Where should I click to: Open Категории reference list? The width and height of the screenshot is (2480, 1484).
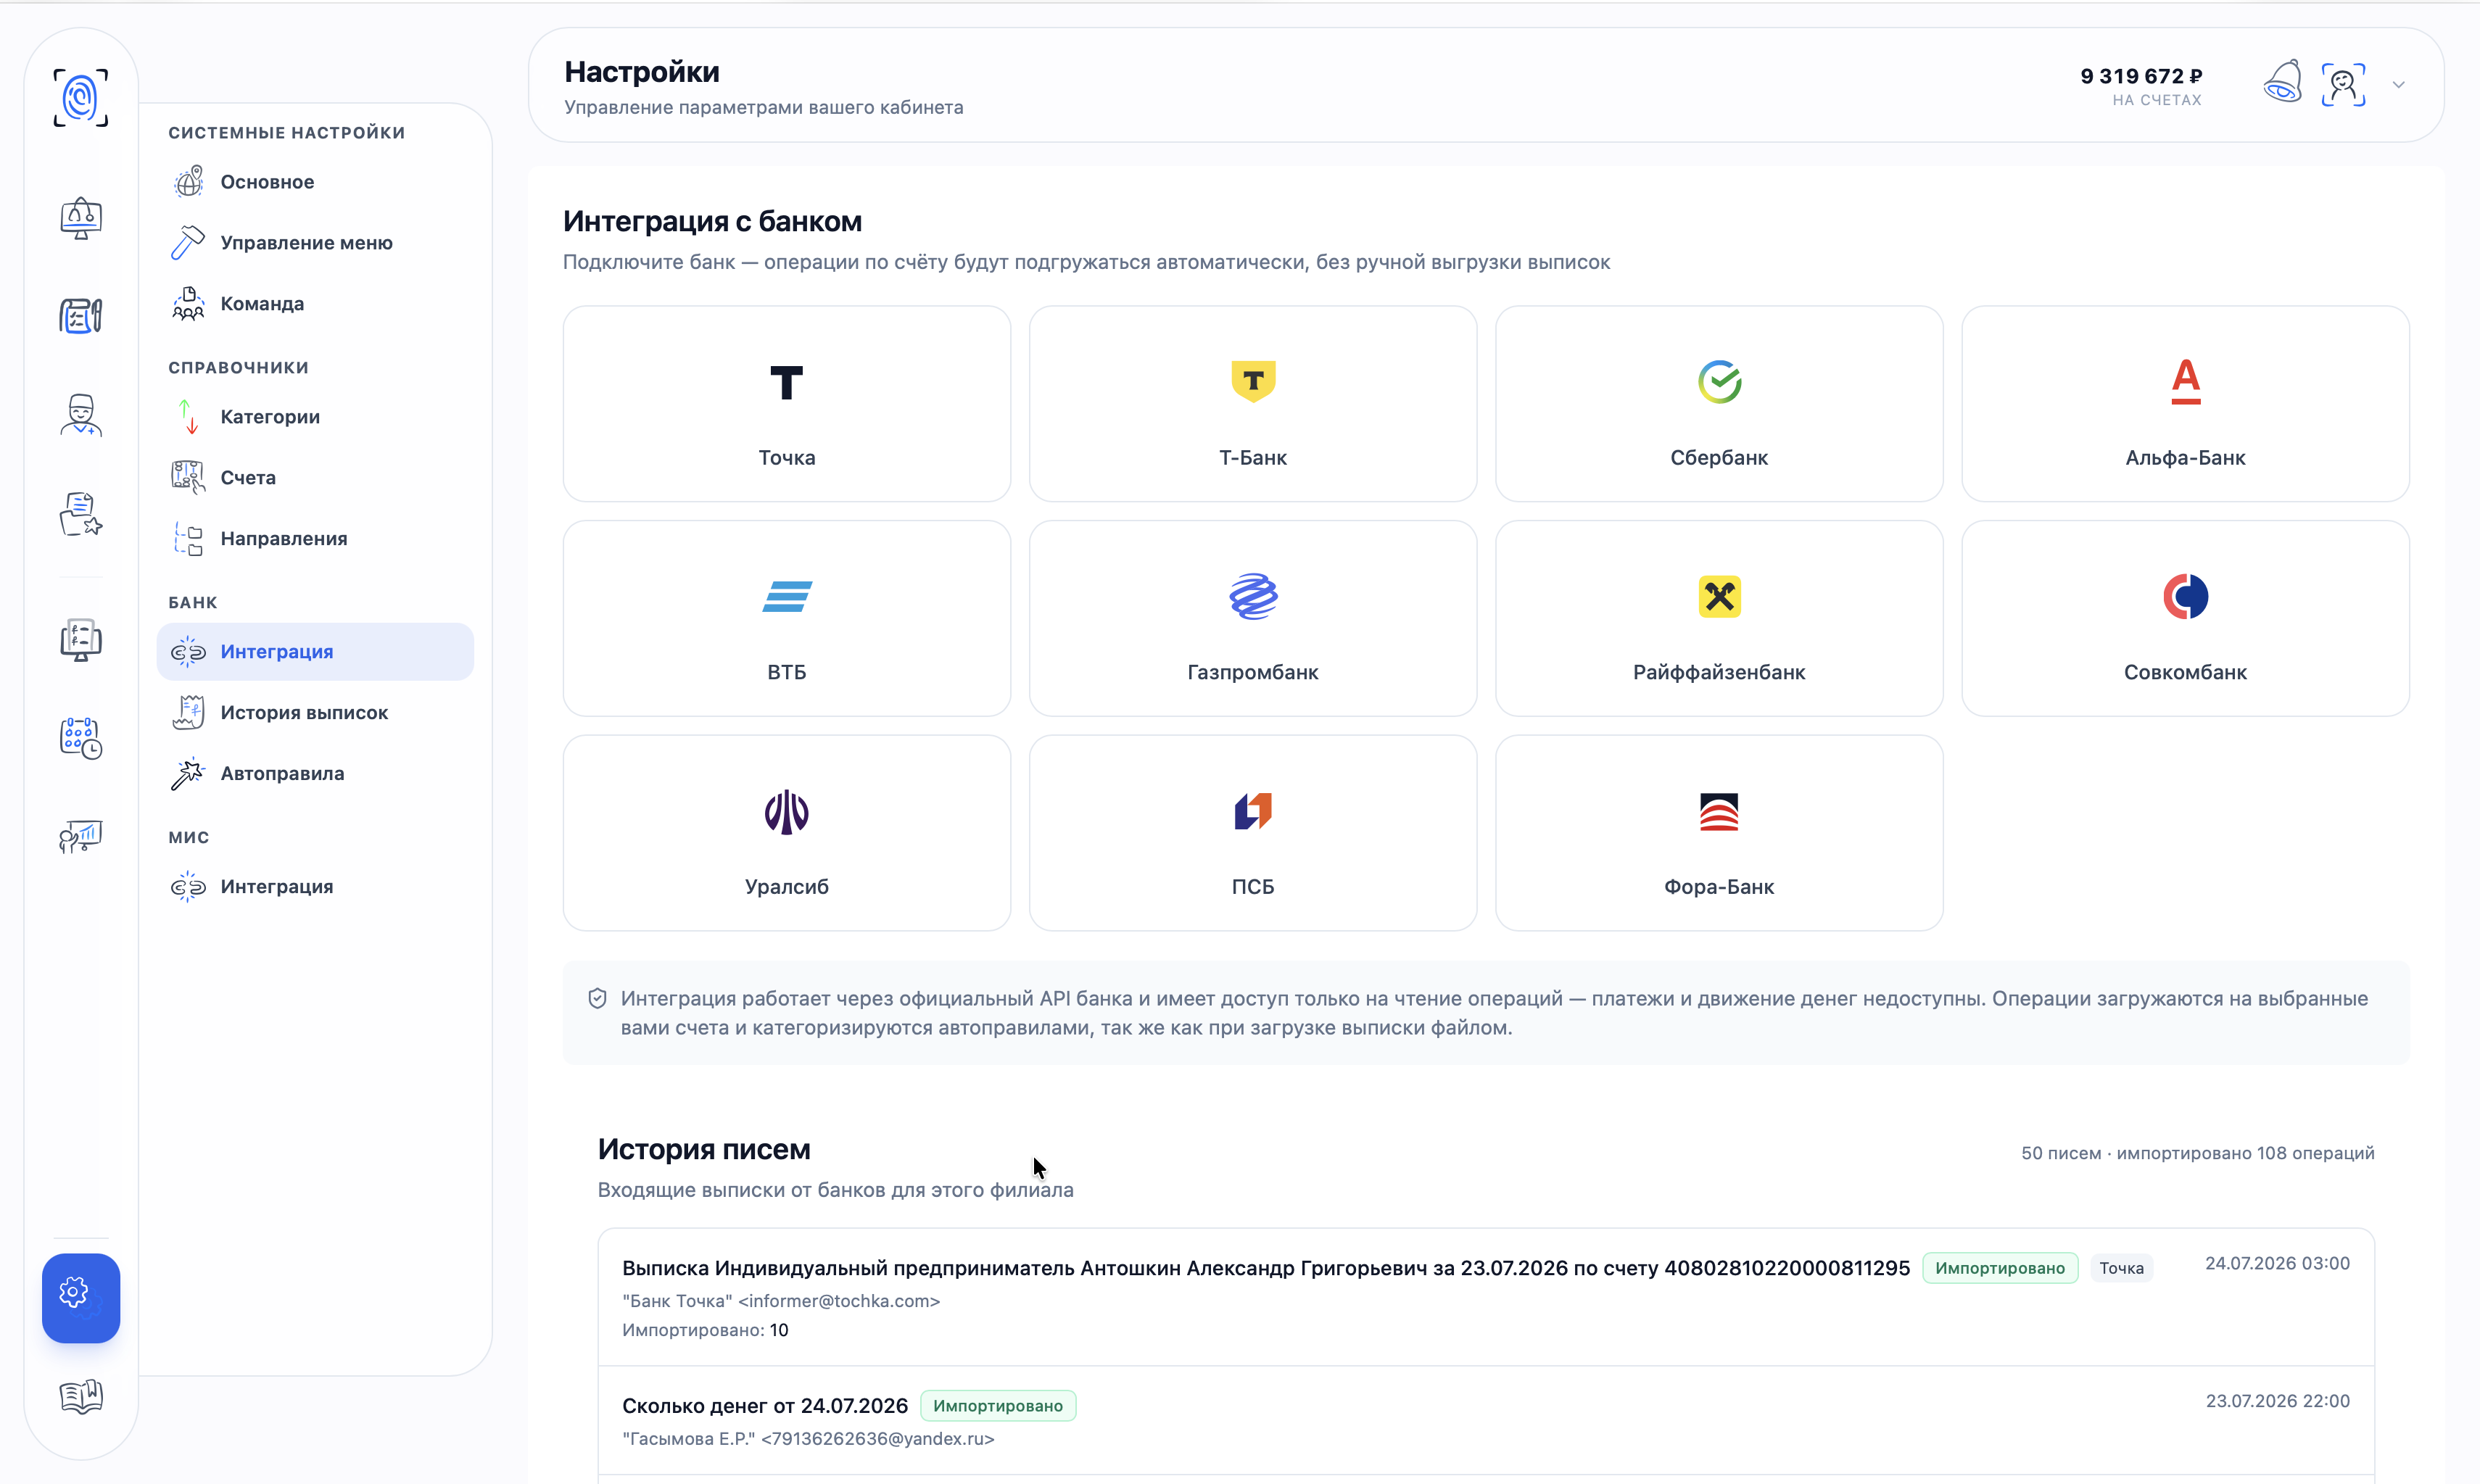tap(315, 417)
